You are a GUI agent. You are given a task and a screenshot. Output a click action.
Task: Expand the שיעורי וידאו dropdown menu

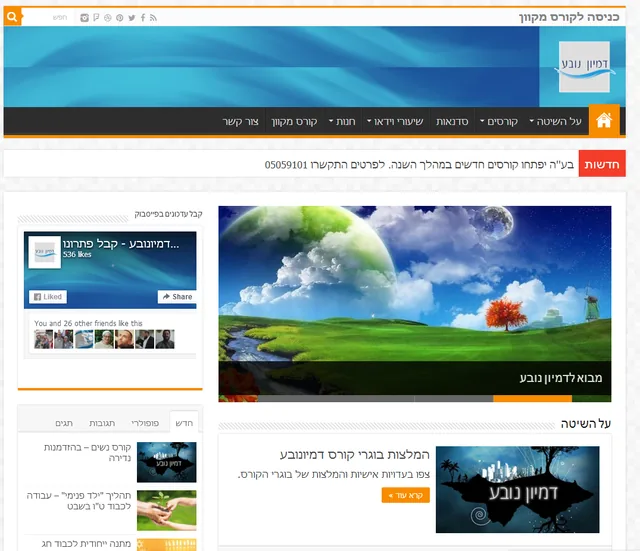(x=395, y=121)
